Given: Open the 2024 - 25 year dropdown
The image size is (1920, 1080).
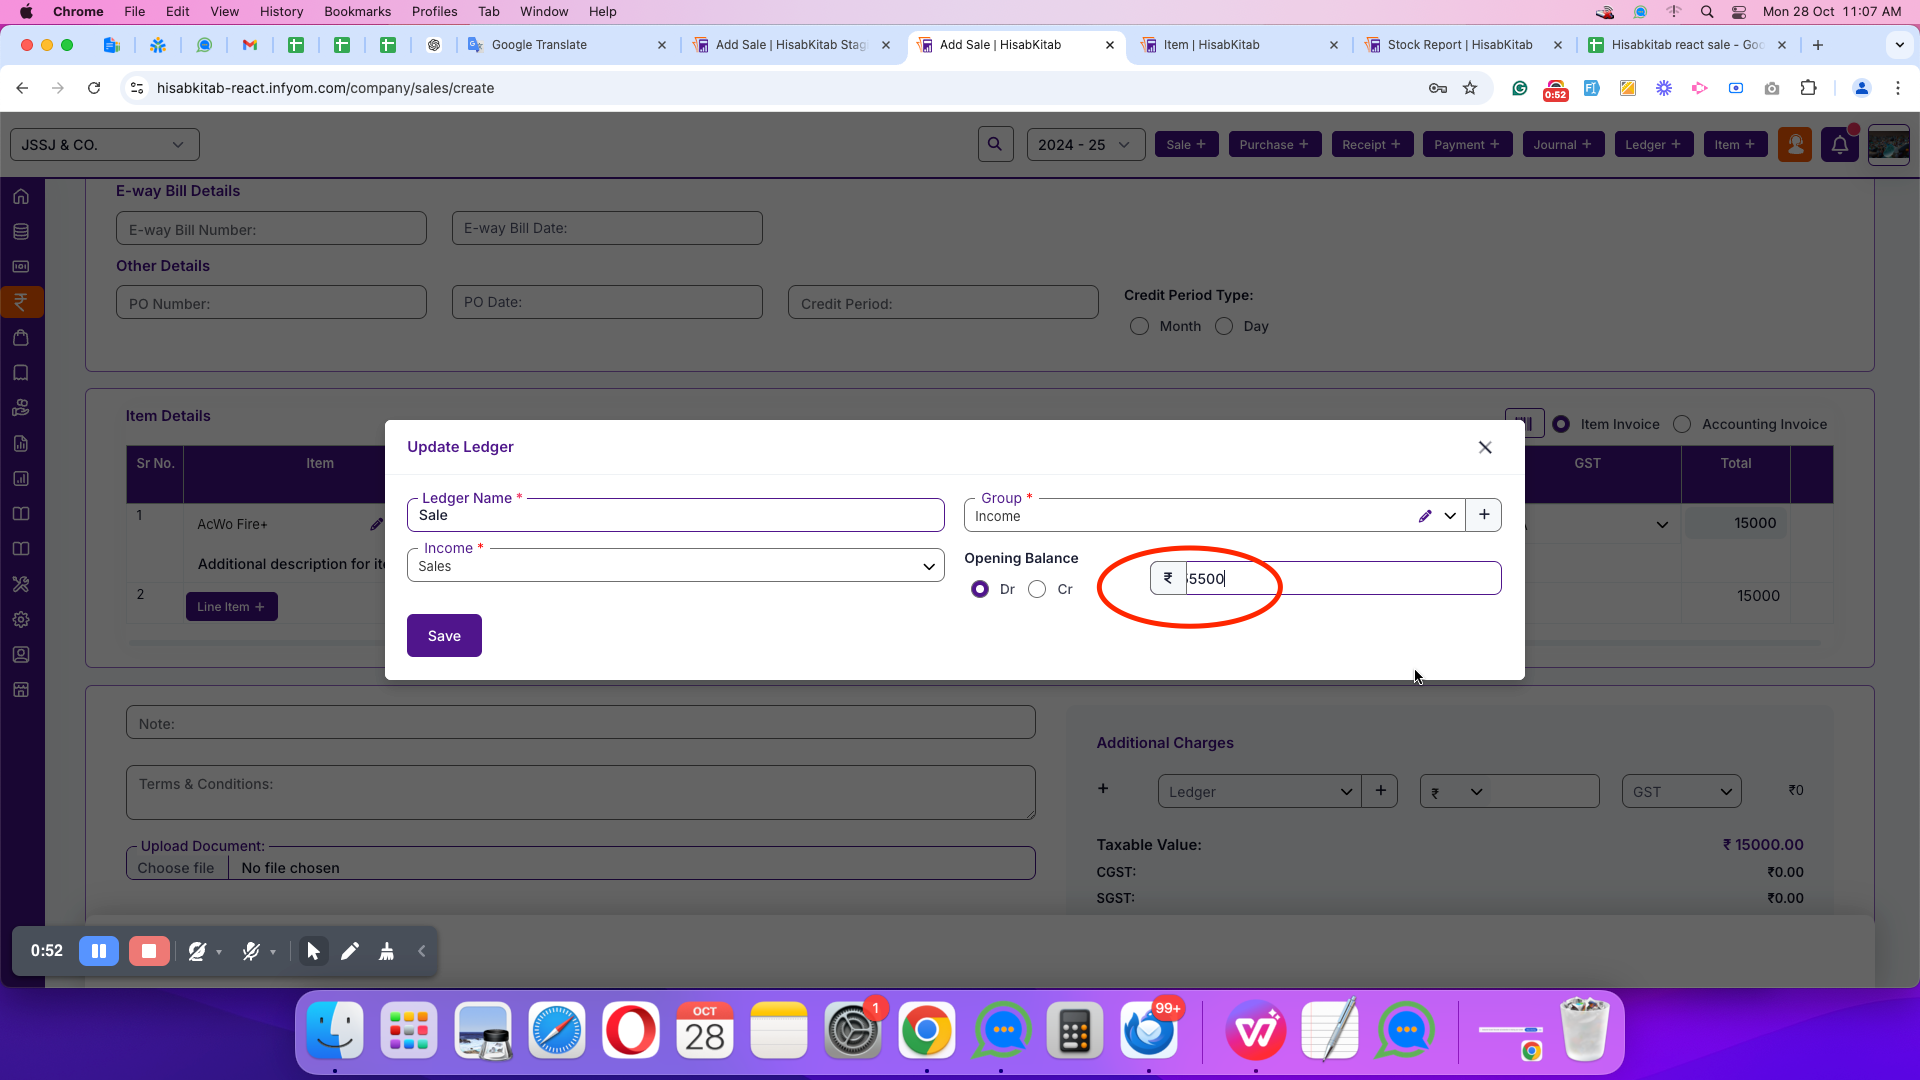Looking at the screenshot, I should (x=1085, y=145).
